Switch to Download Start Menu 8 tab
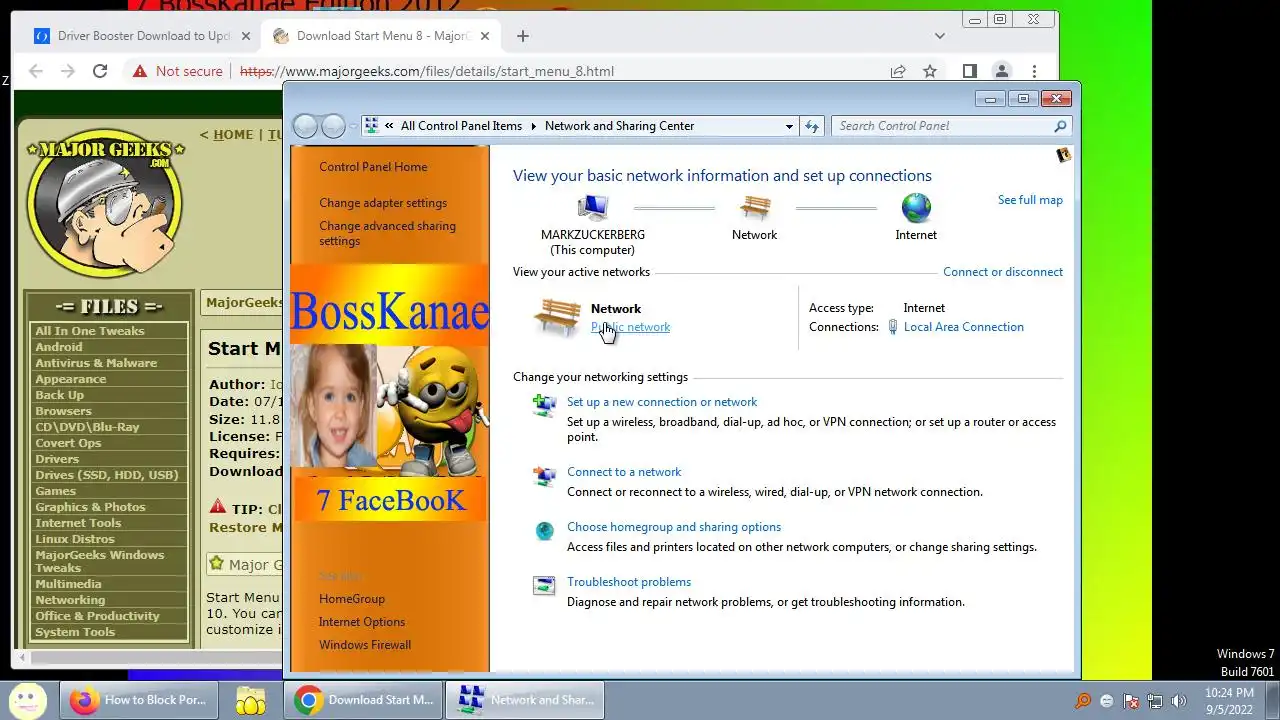 pos(380,36)
